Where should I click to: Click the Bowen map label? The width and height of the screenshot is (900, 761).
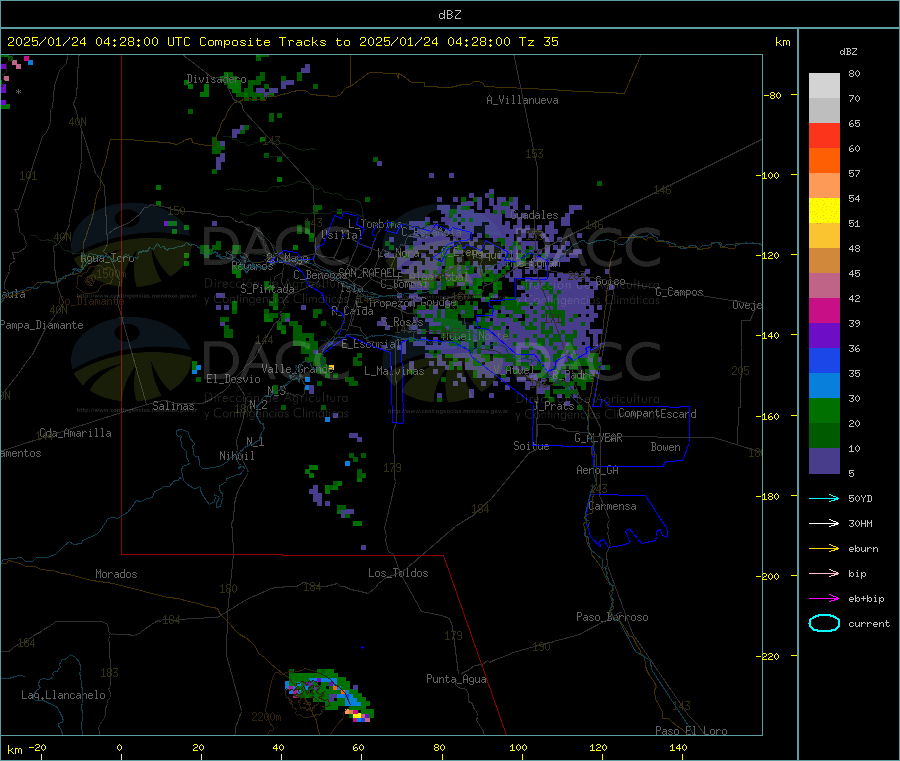[665, 447]
